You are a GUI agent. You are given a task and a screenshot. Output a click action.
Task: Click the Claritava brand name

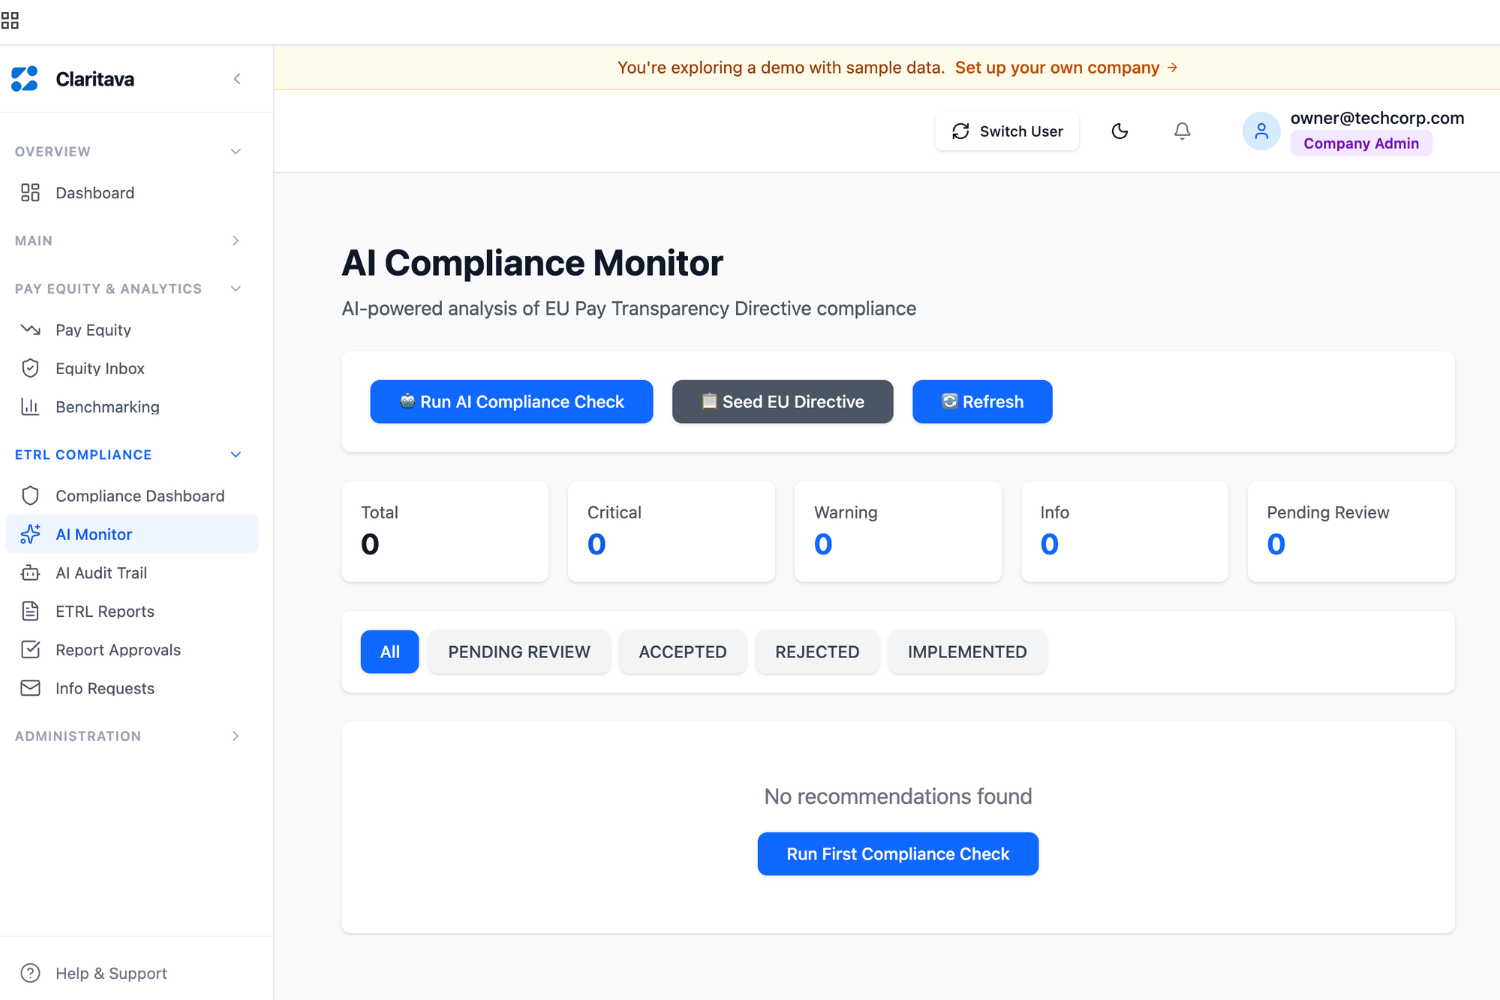[x=95, y=79]
